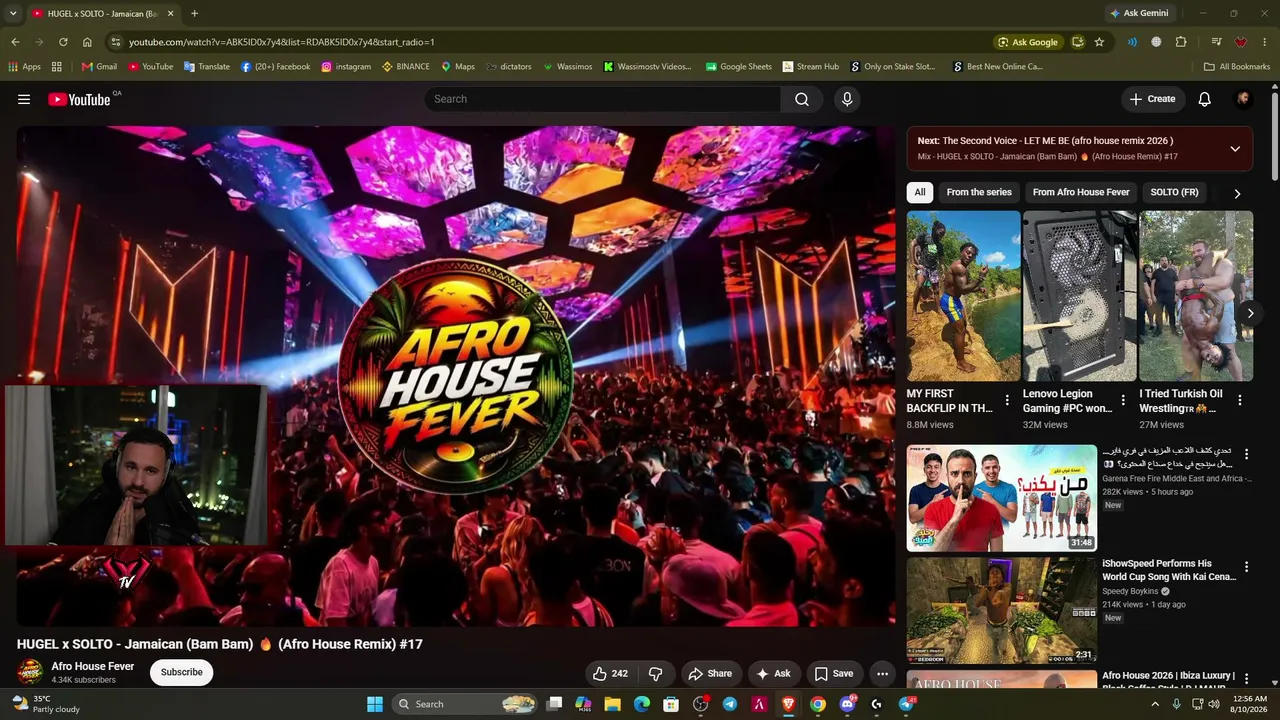The image size is (1280, 720).
Task: Click Ask Google in the address bar
Action: (1027, 42)
